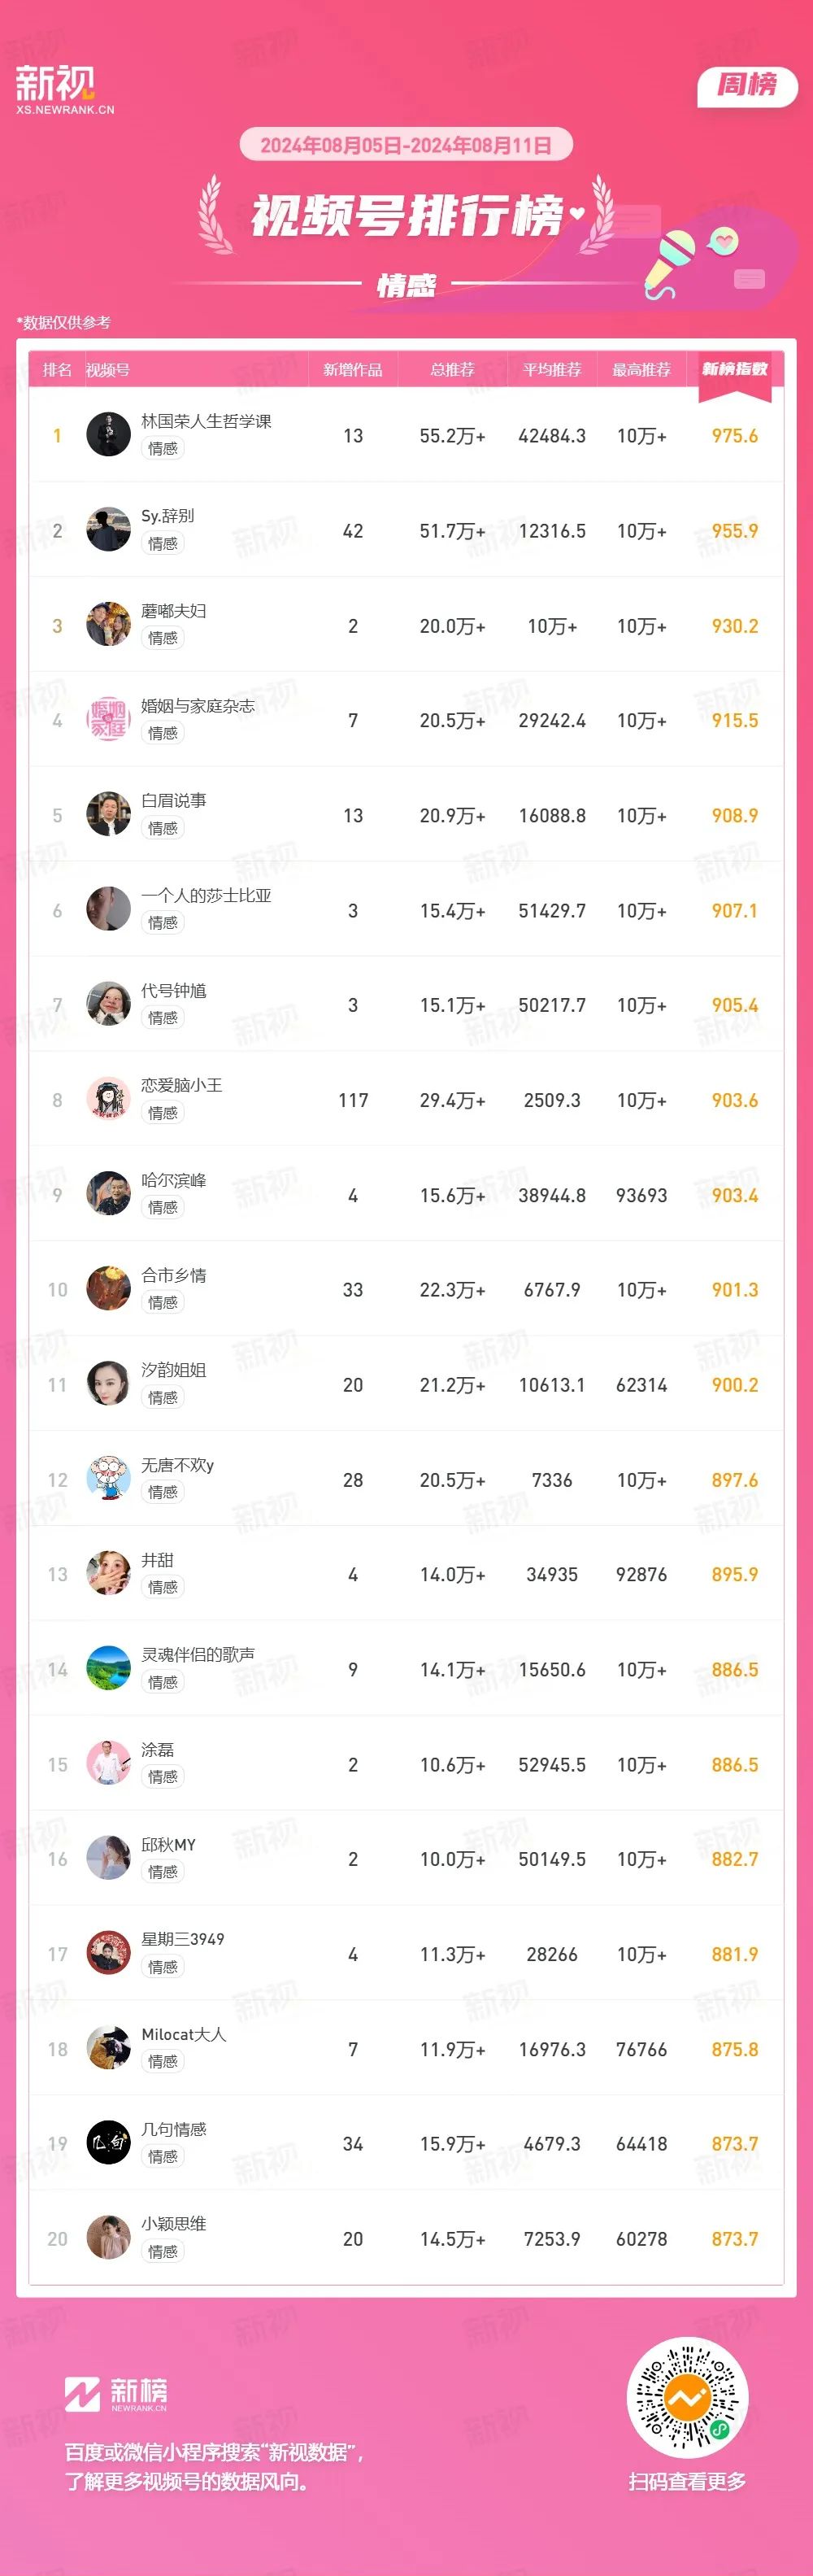Open 林国荣人生哲学课 avatar
Image resolution: width=813 pixels, height=2576 pixels.
click(x=108, y=435)
